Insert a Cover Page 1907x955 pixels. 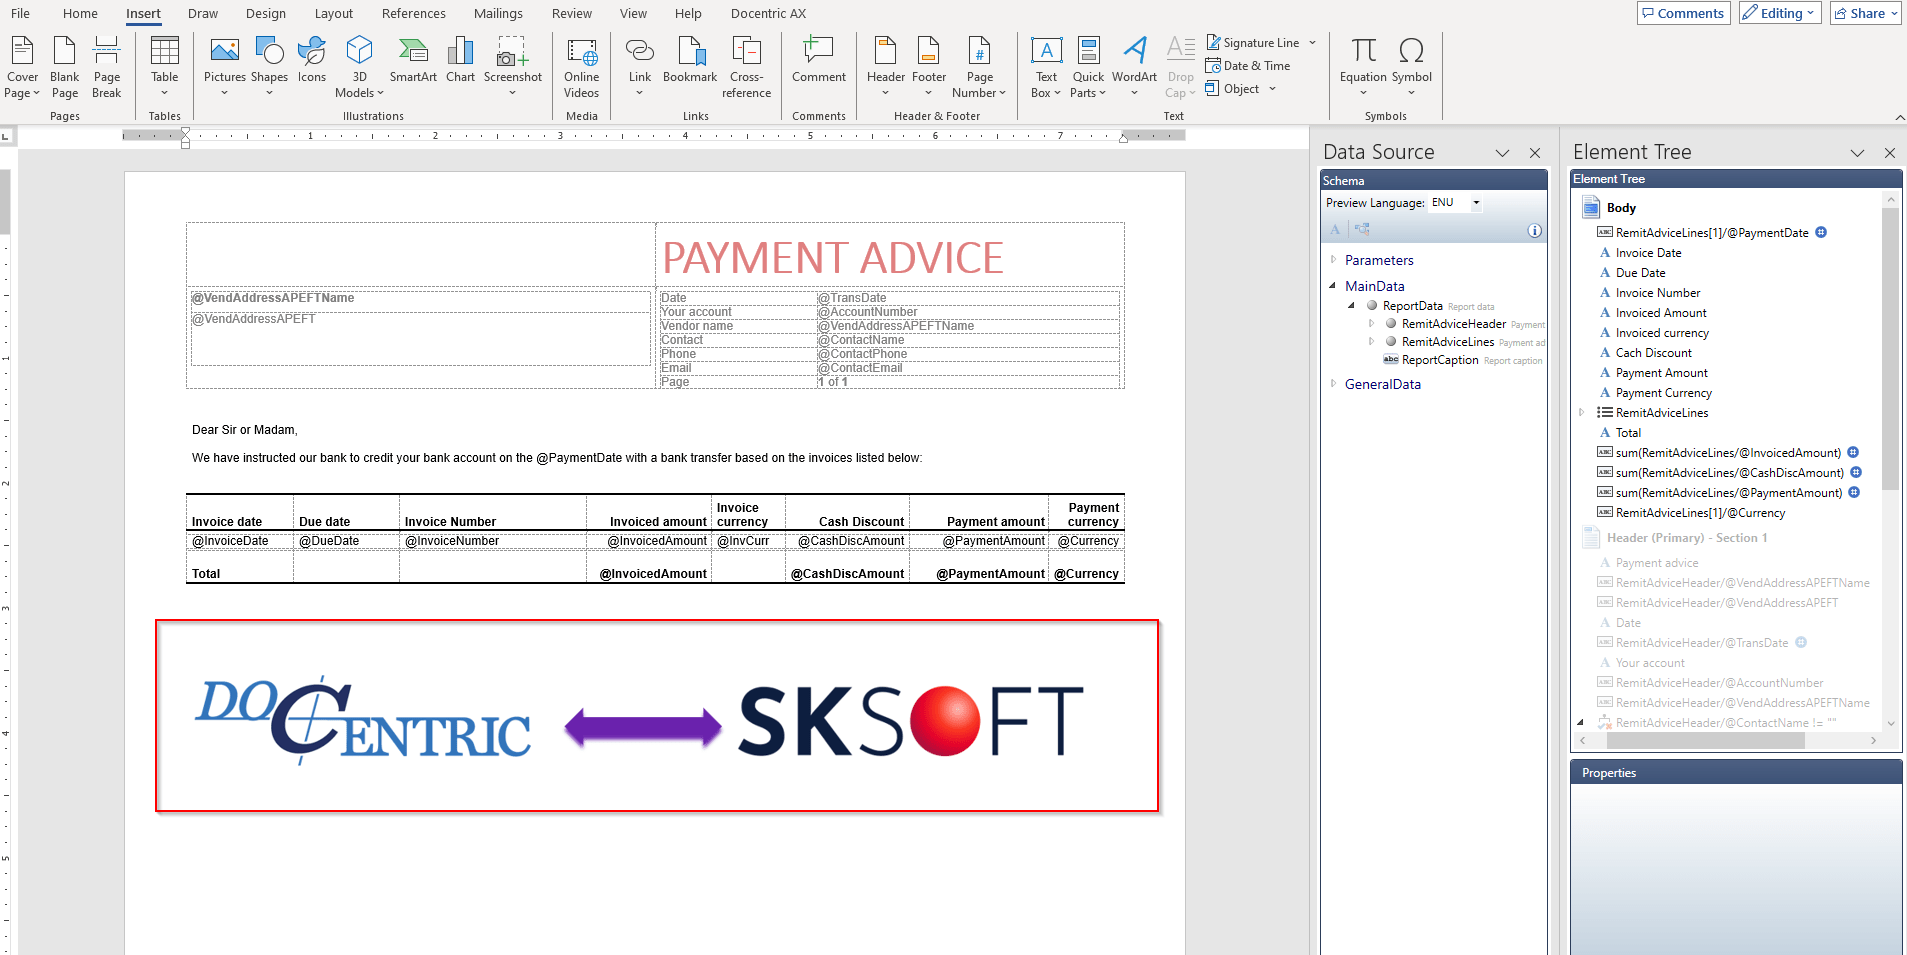22,67
